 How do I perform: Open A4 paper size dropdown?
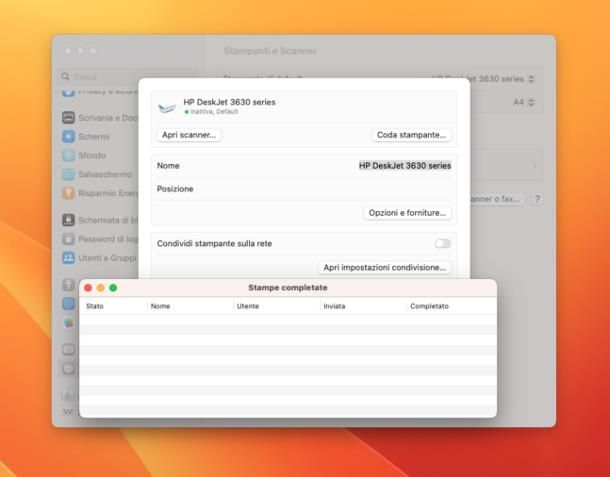(x=524, y=102)
